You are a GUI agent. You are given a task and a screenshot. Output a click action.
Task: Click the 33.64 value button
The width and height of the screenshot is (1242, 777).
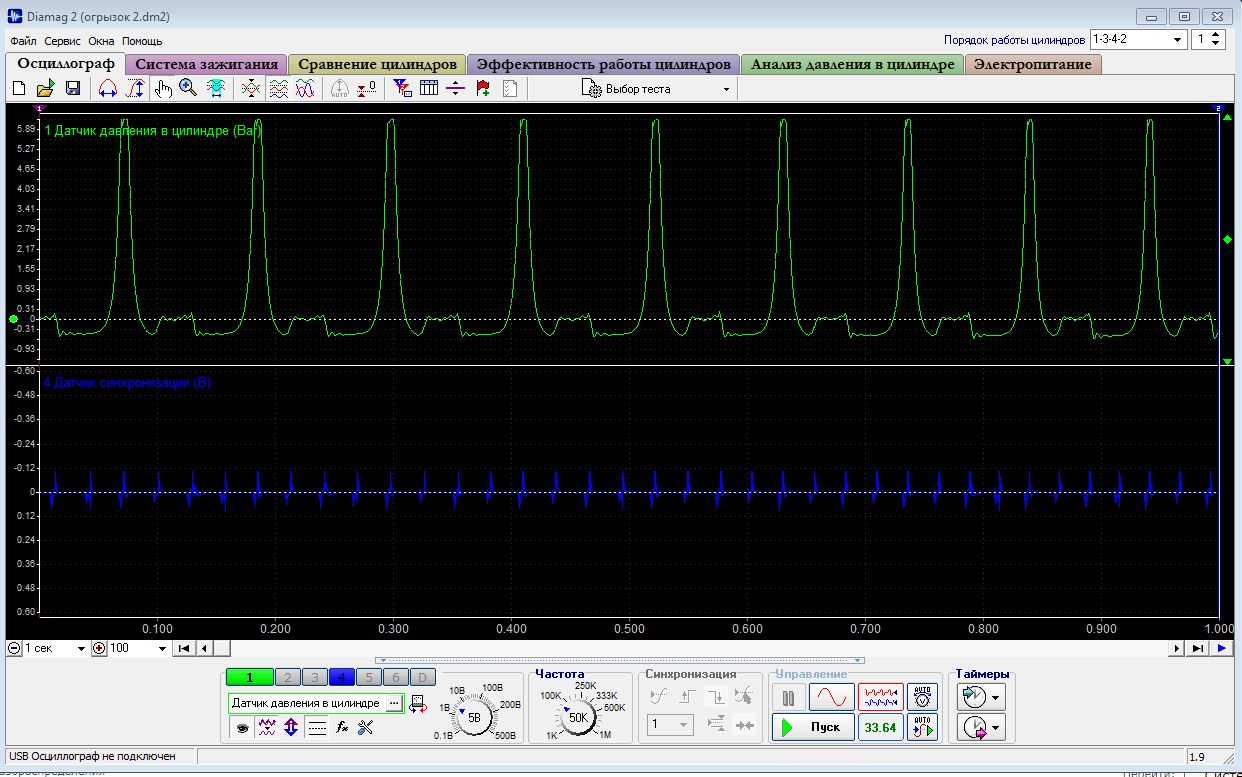pyautogui.click(x=880, y=727)
